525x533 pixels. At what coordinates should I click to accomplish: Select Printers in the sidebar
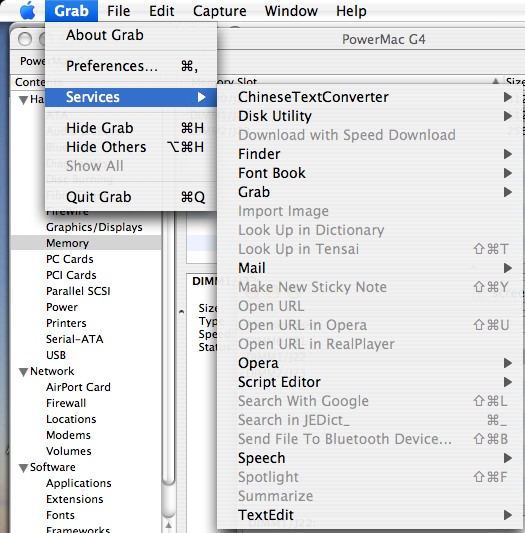(x=66, y=323)
